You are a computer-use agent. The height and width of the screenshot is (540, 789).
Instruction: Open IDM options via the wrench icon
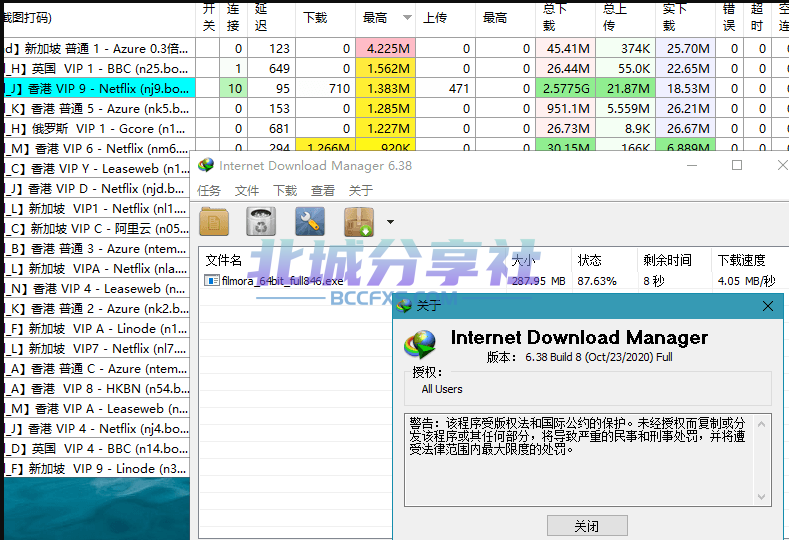point(310,221)
